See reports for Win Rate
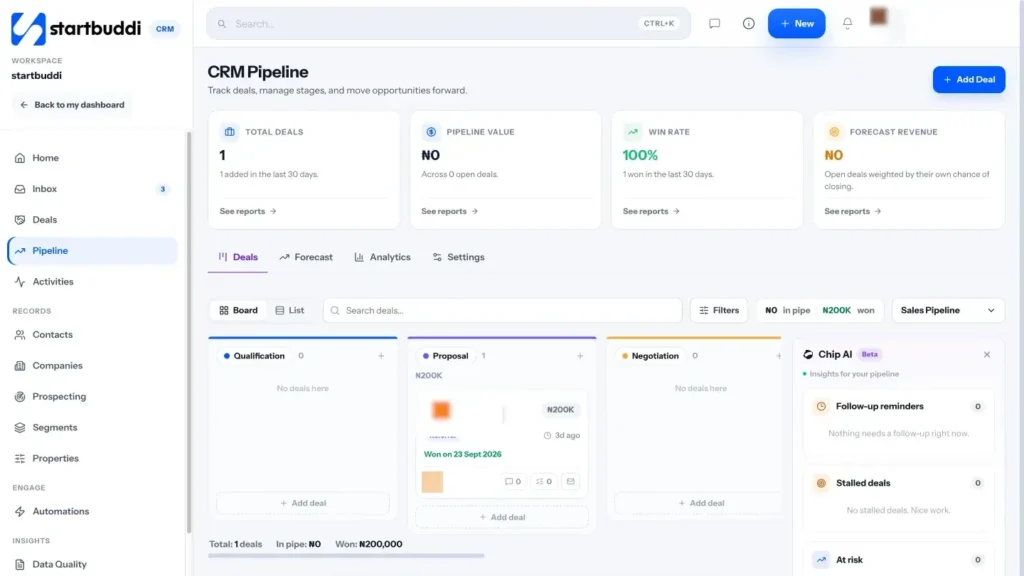This screenshot has height=576, width=1024. pyautogui.click(x=651, y=212)
